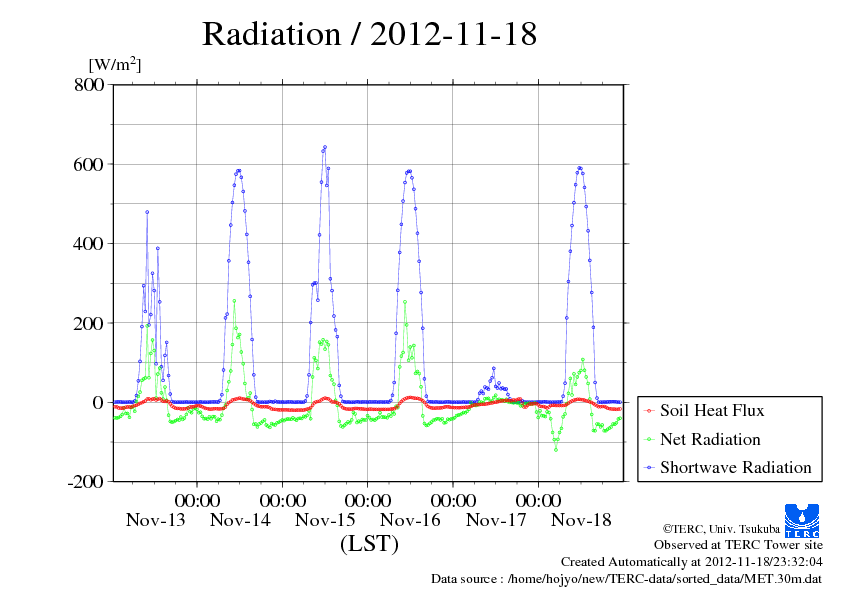This screenshot has width=842, height=595.
Task: Click the Created Automatically timestamp text
Action: click(x=692, y=562)
